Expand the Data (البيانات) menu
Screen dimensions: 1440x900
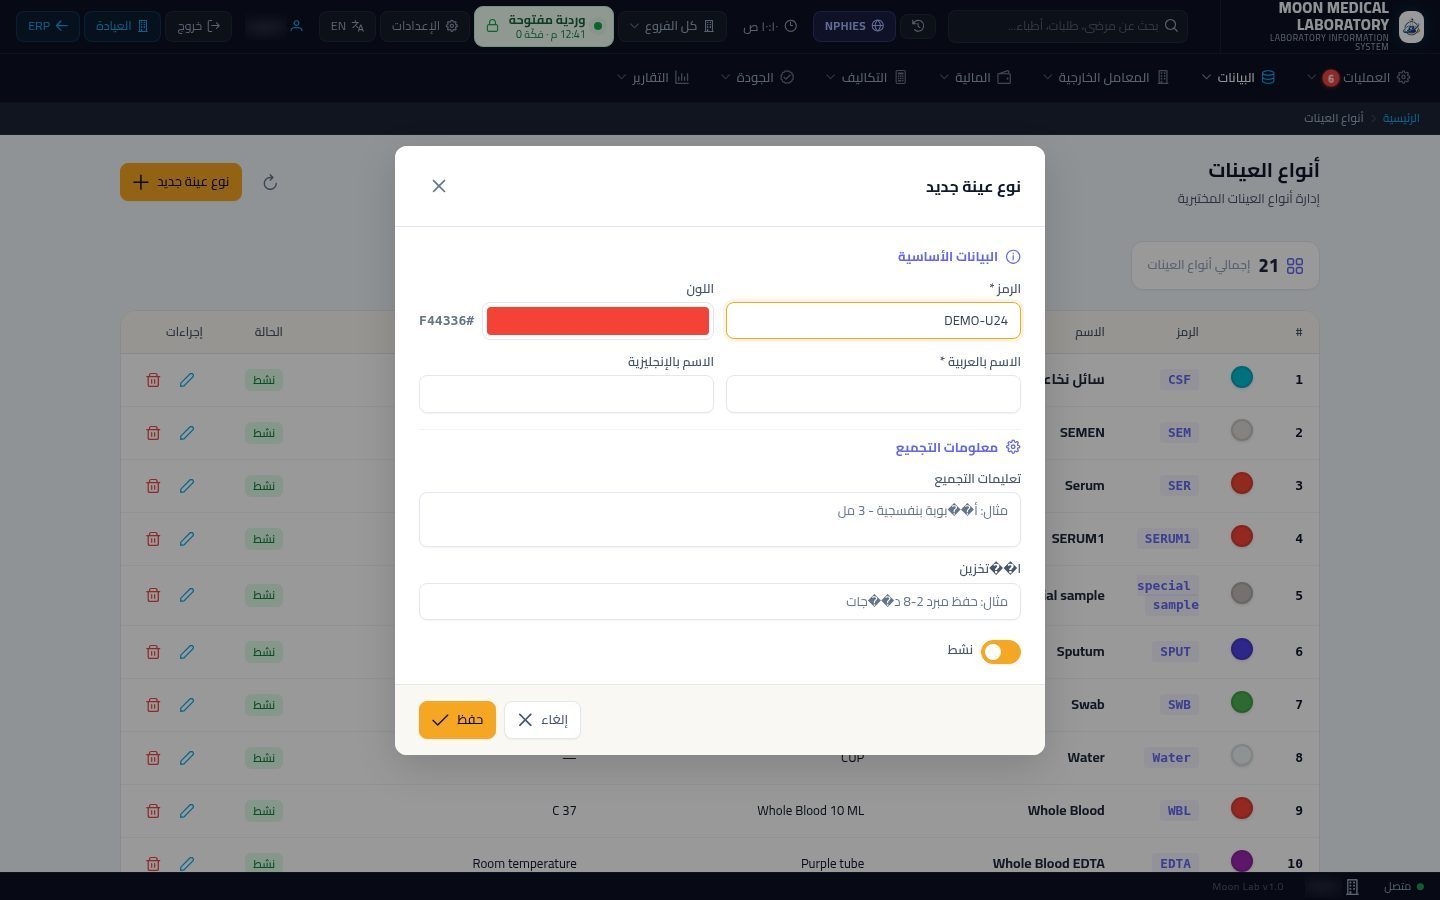click(1238, 77)
